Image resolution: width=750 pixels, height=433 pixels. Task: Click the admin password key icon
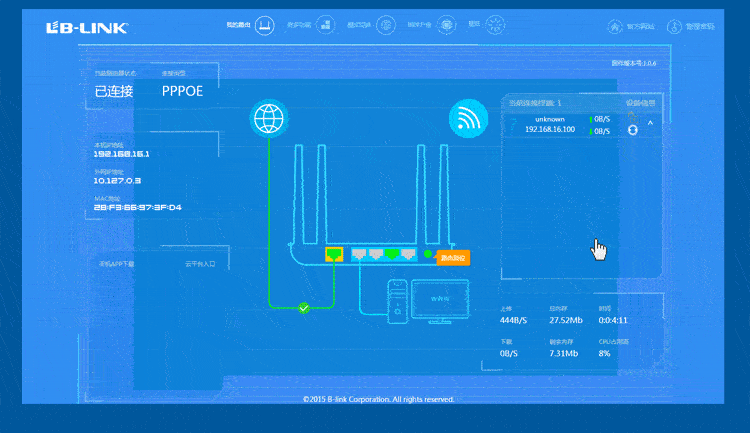674,26
